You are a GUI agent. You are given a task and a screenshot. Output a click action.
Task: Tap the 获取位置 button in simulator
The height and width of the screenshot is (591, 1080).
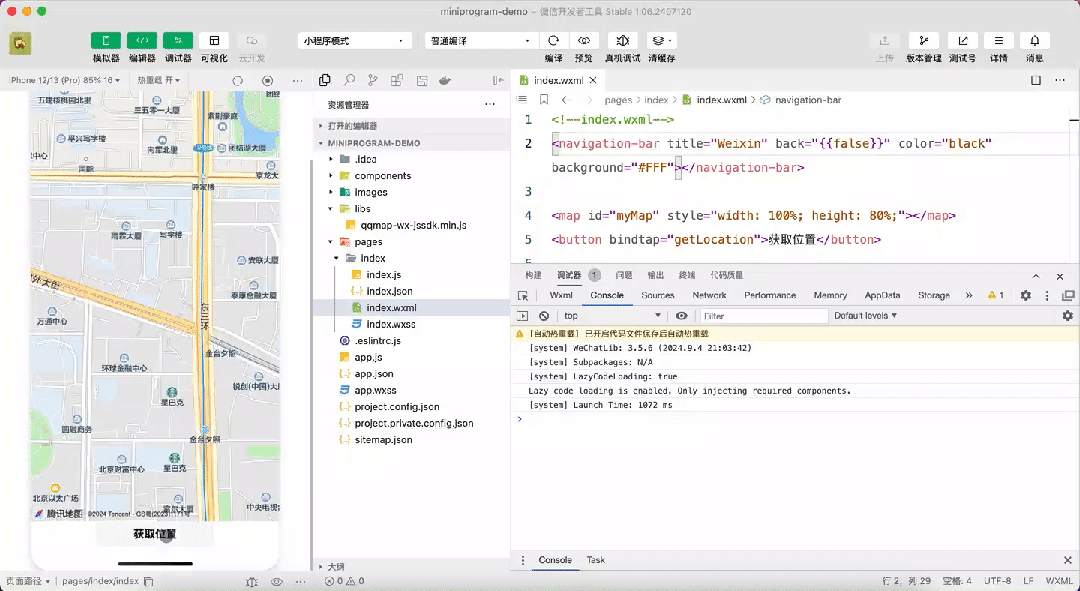pos(155,534)
